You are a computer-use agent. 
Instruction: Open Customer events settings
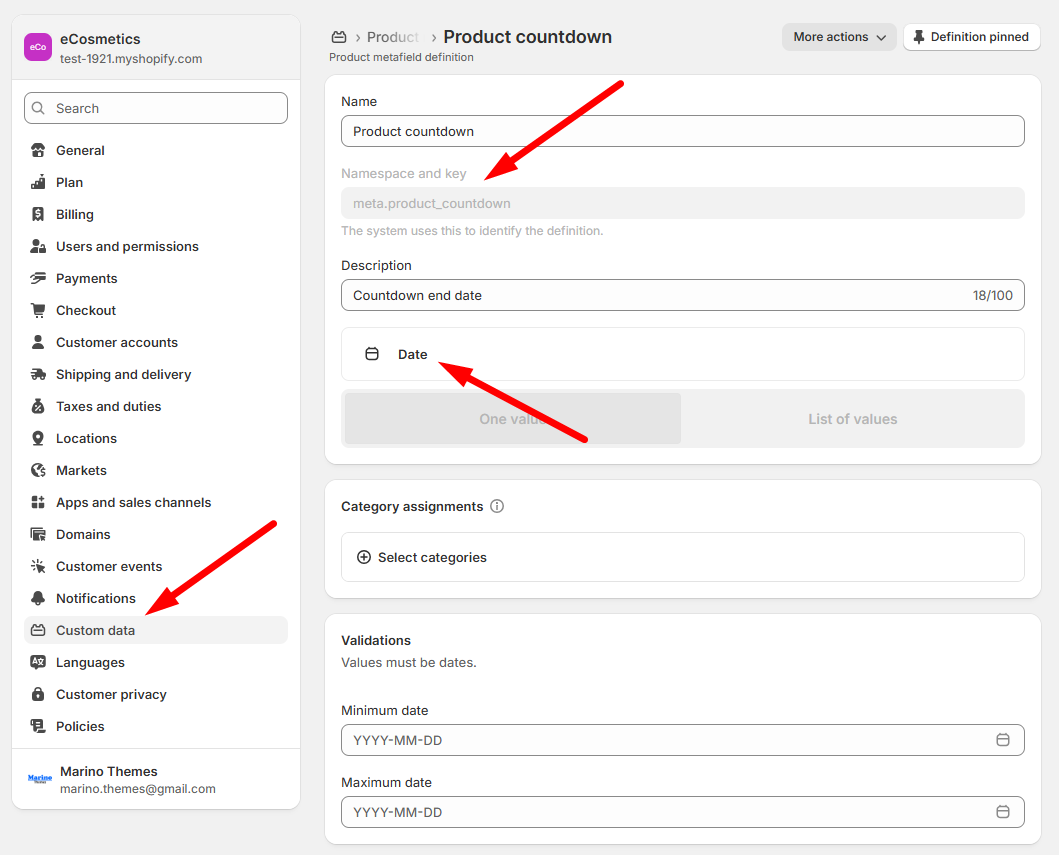click(x=156, y=567)
